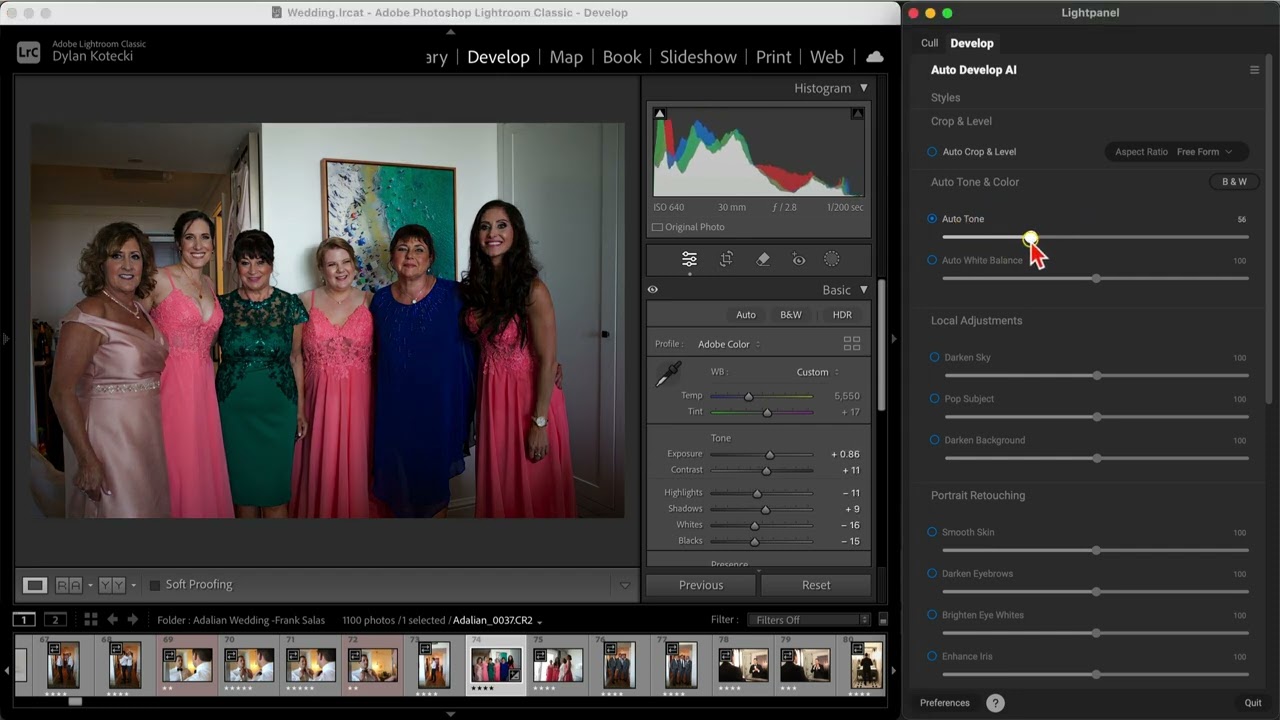Image resolution: width=1280 pixels, height=720 pixels.
Task: Collapse the top module picker panel arrow
Action: [x=450, y=32]
